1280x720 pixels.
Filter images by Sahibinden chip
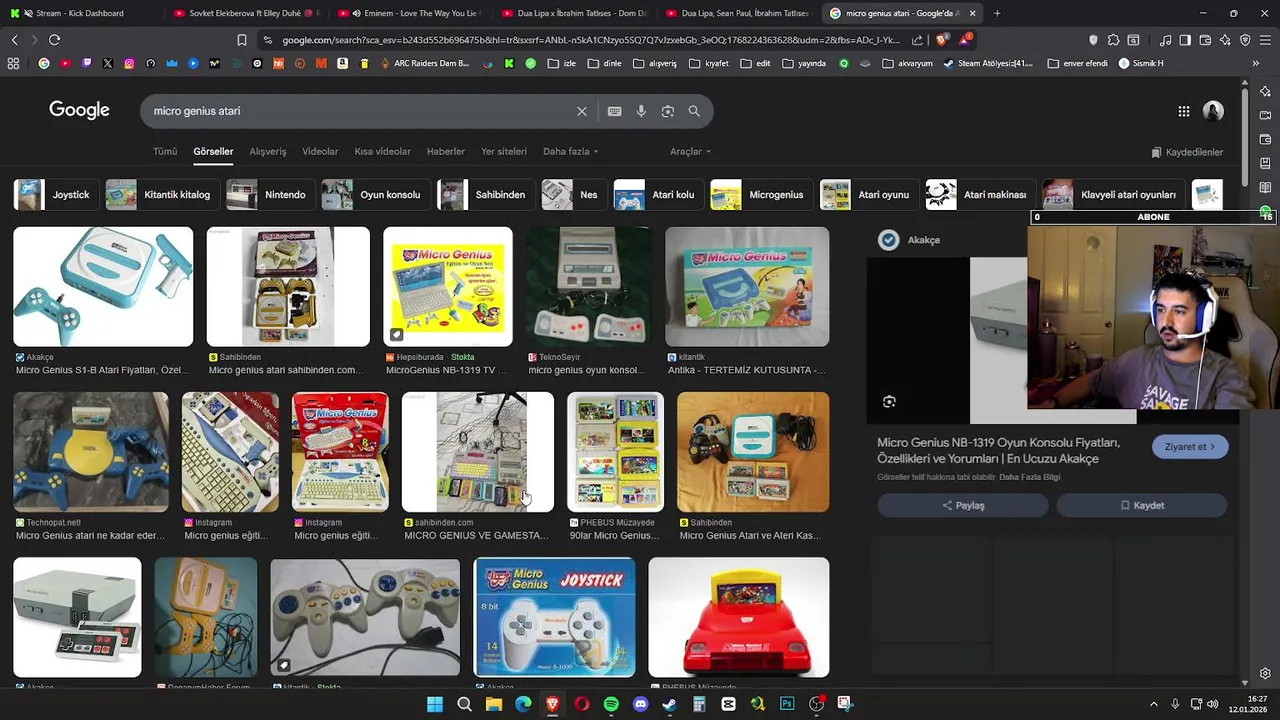click(x=486, y=195)
